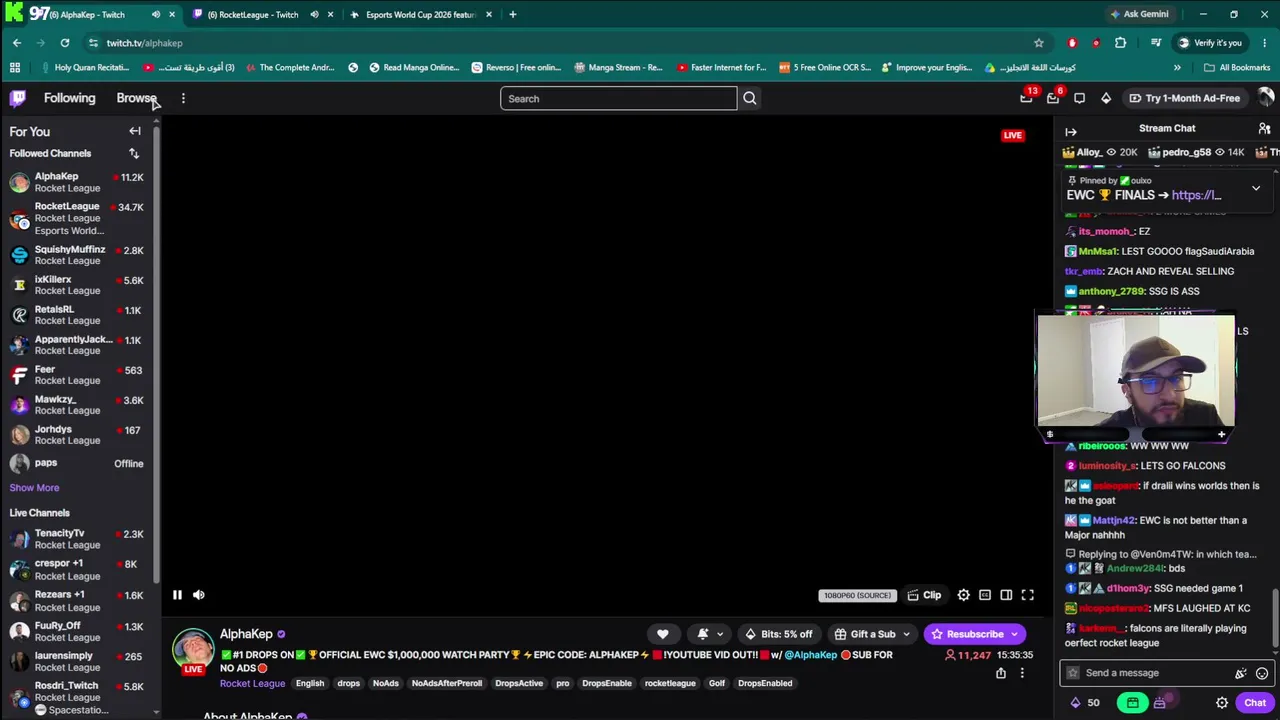This screenshot has width=1280, height=720.
Task: Open the AlphaKep notification bell dropdown
Action: click(x=710, y=634)
